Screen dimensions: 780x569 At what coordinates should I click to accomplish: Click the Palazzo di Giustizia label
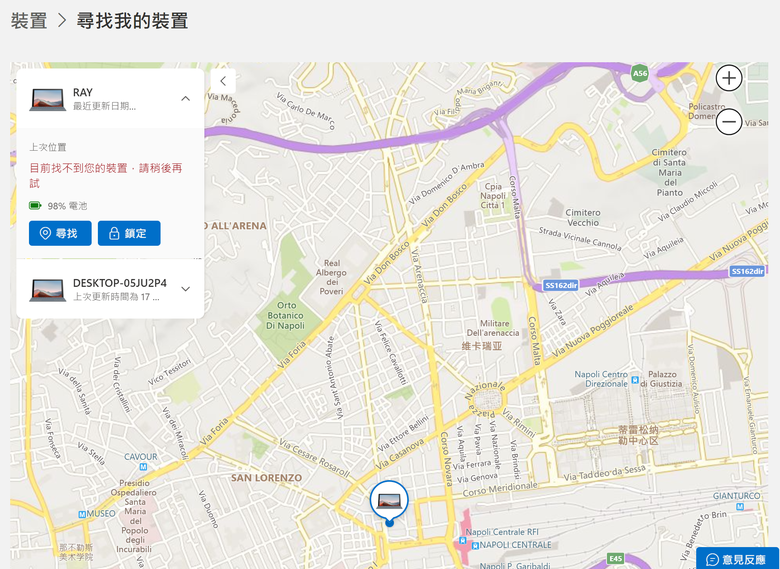[x=662, y=379]
